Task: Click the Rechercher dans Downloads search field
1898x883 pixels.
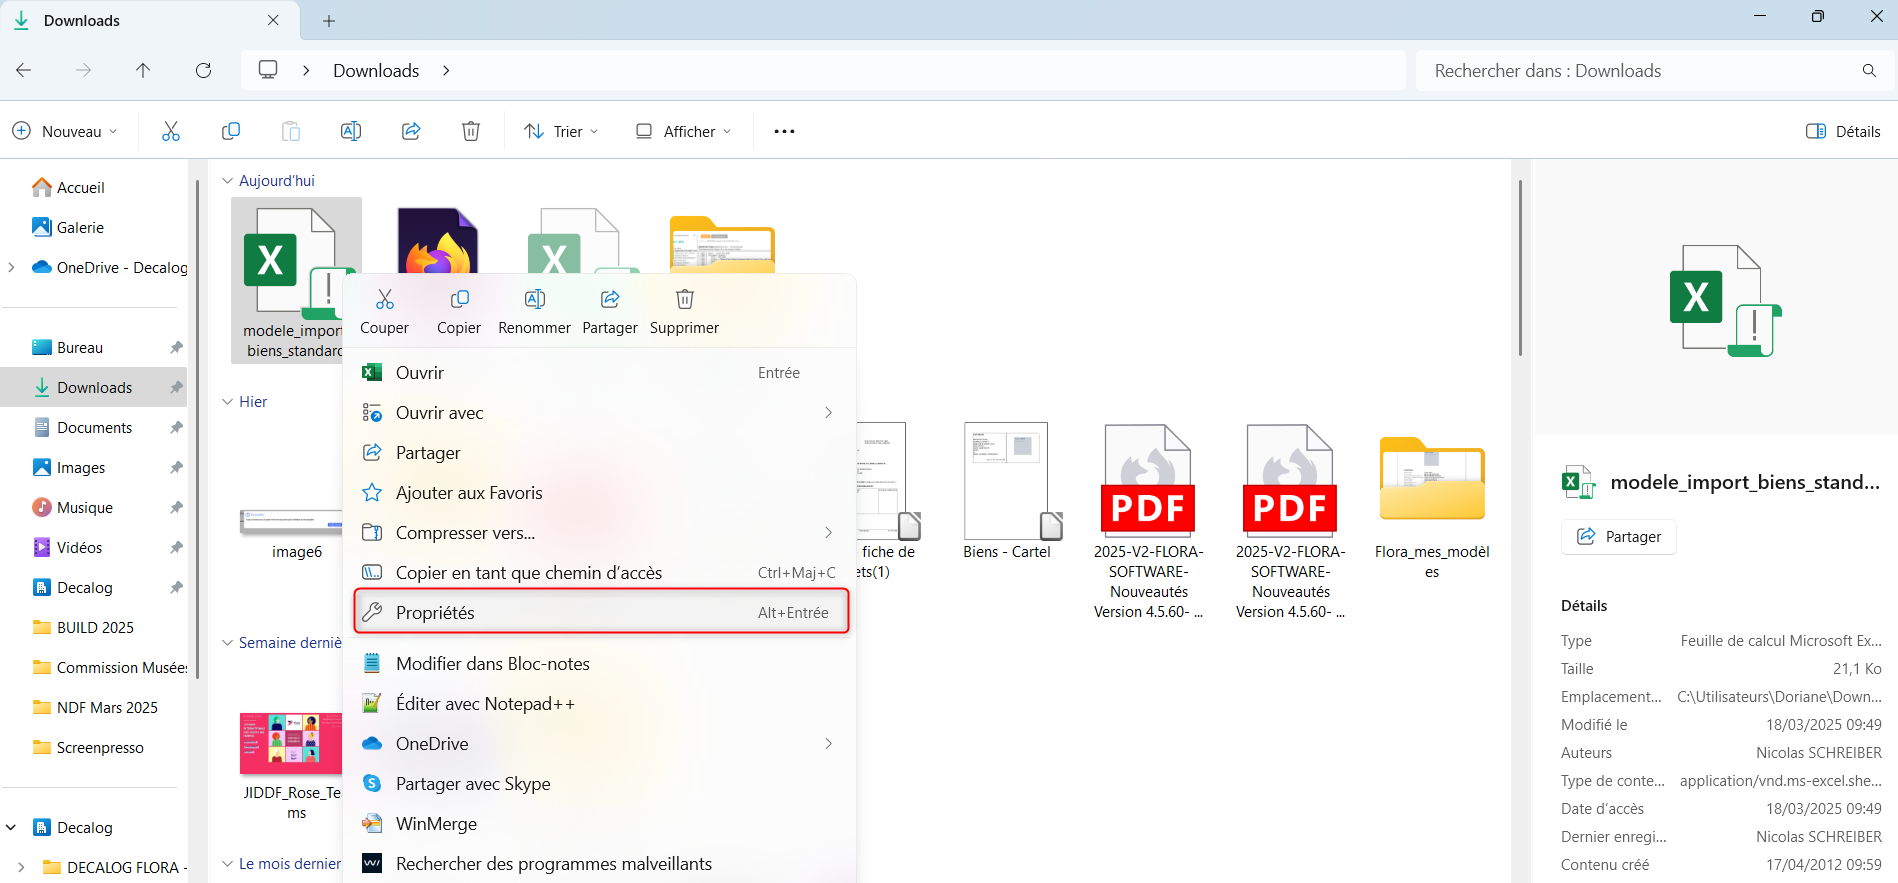Action: point(1640,71)
